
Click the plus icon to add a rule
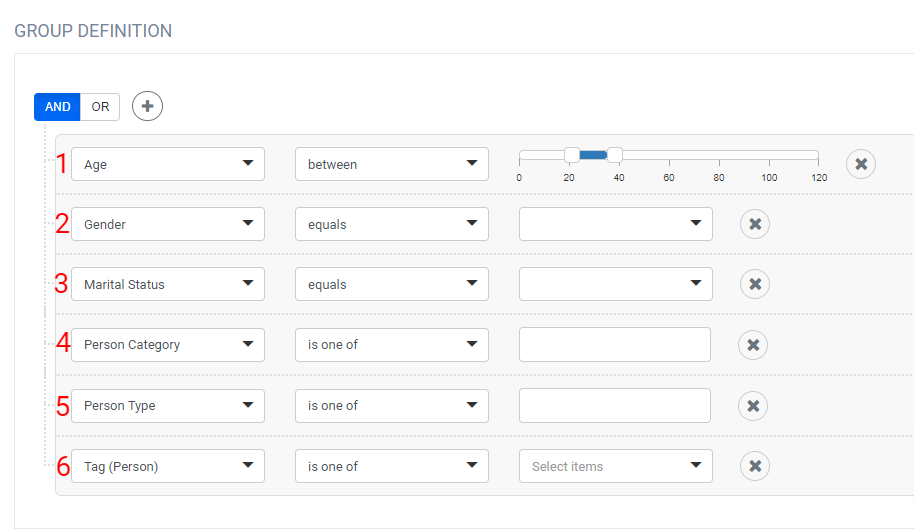pos(147,106)
